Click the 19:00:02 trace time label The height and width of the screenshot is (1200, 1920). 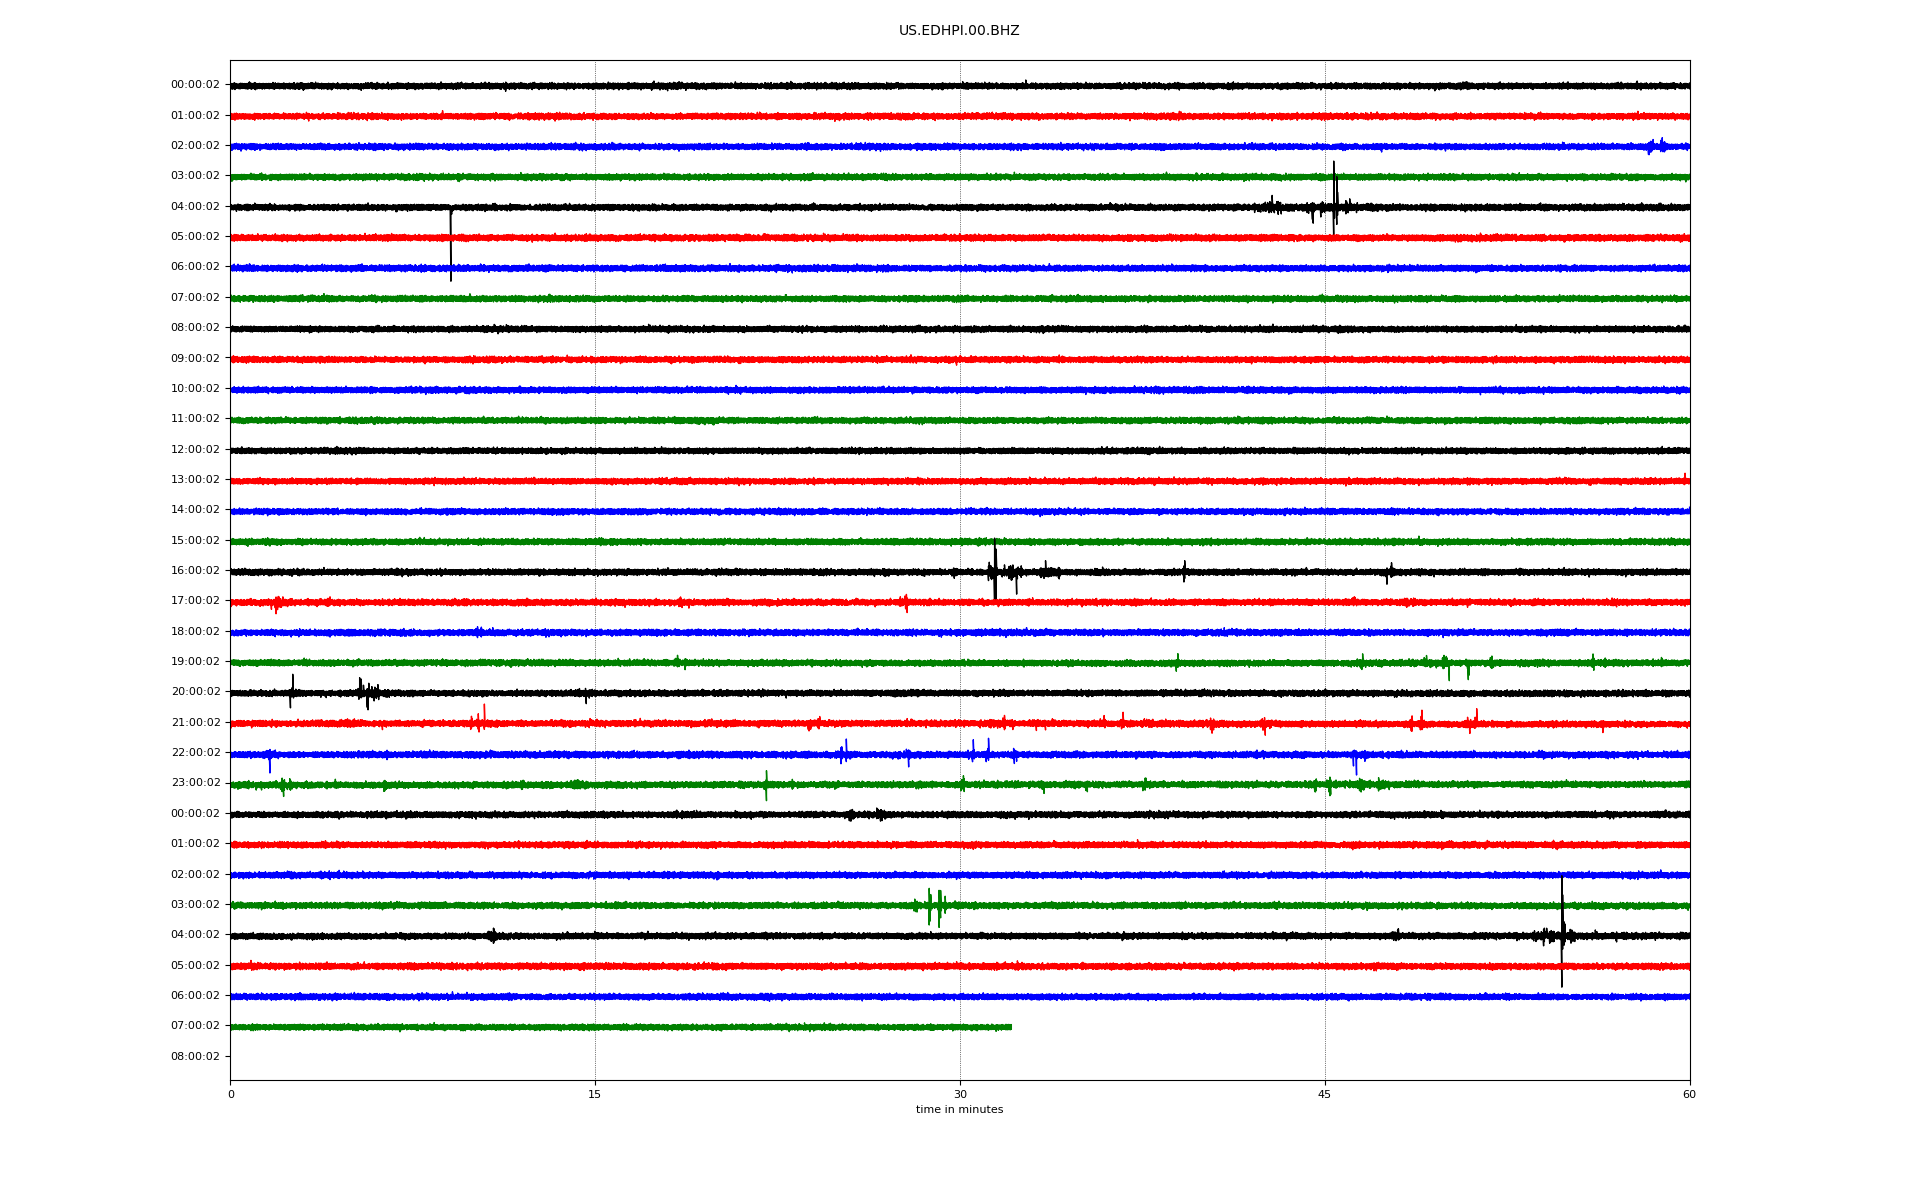pos(195,662)
